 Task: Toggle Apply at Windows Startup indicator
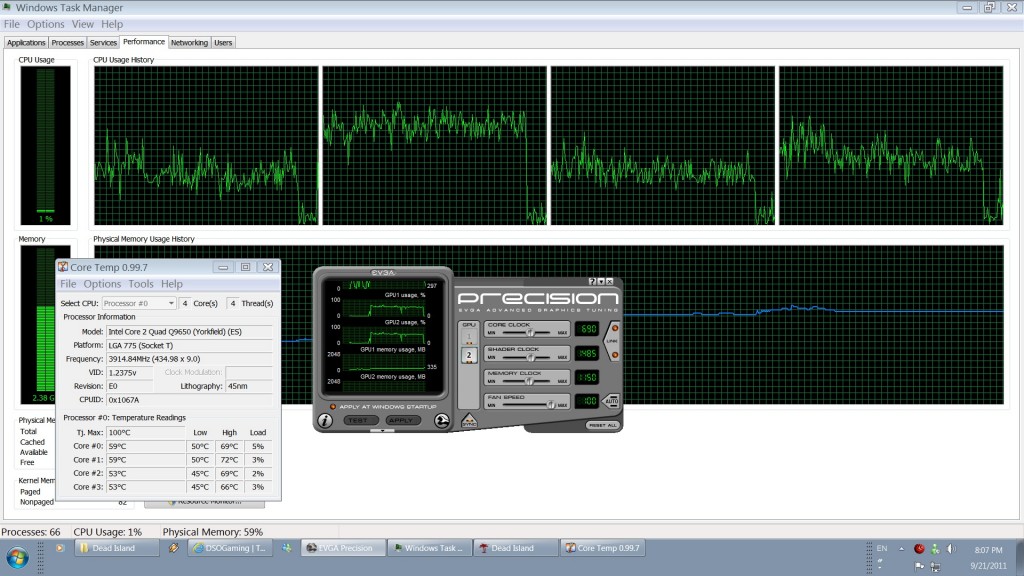[x=333, y=407]
